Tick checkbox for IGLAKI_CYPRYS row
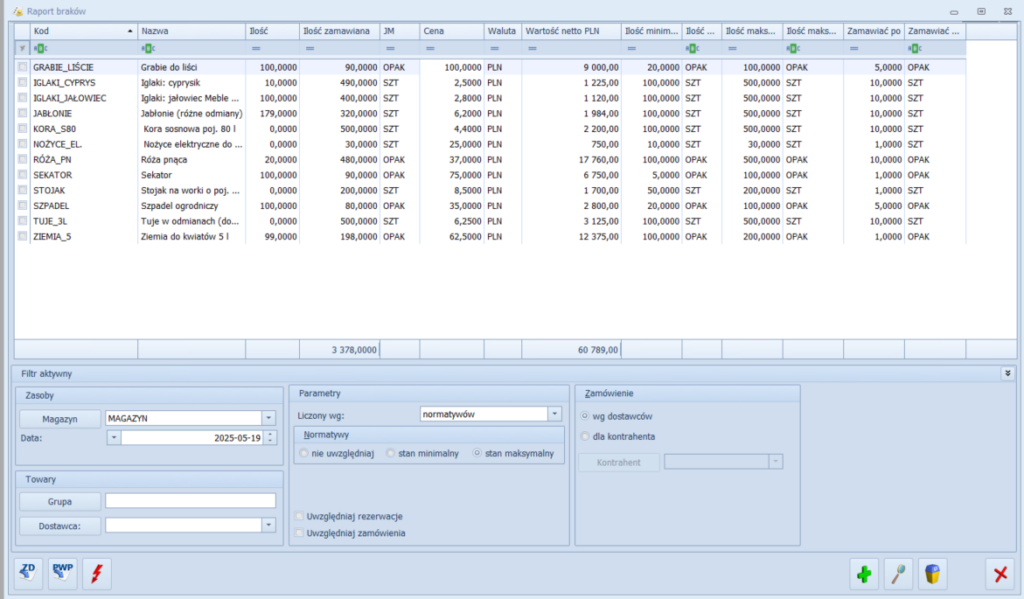1024x599 pixels. coord(23,83)
